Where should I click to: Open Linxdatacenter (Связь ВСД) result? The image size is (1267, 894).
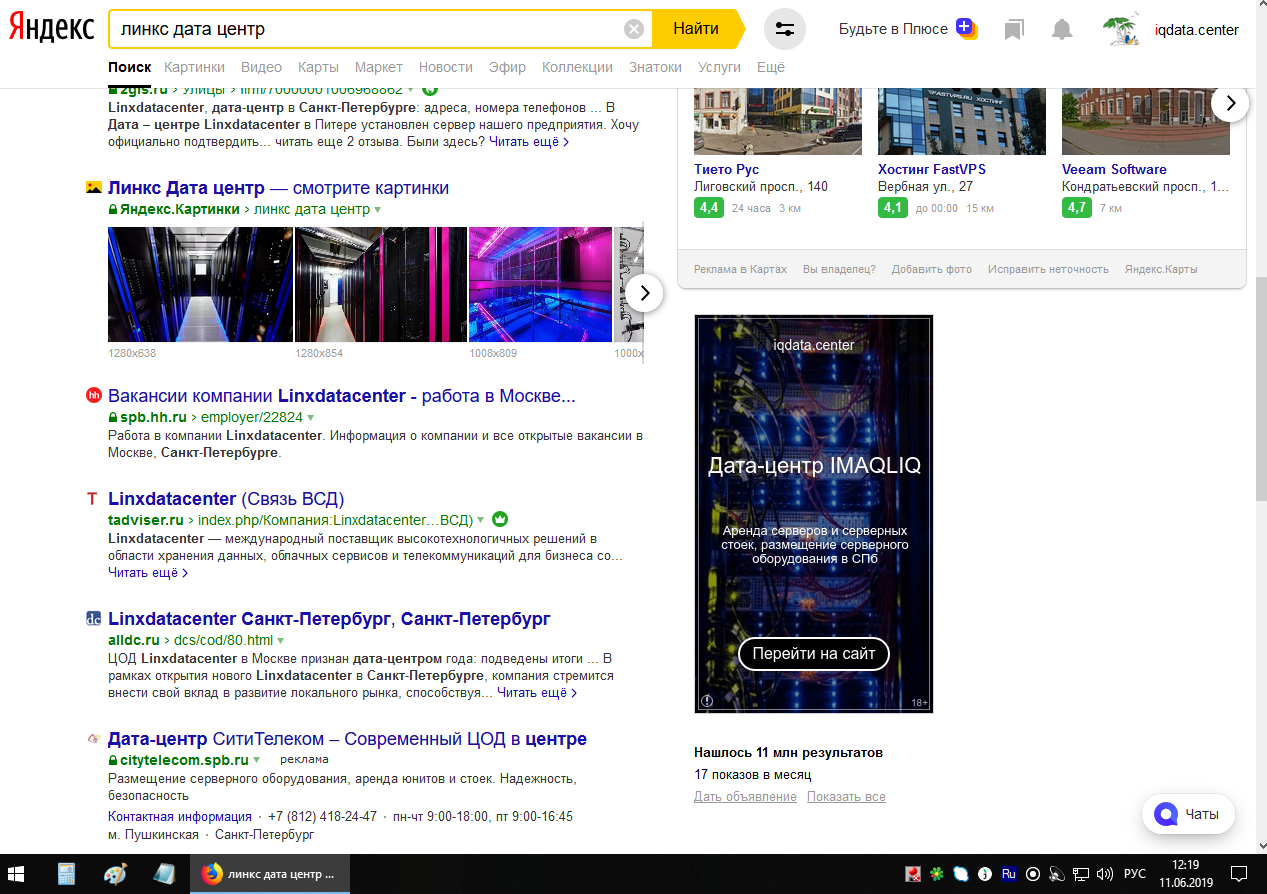(226, 499)
